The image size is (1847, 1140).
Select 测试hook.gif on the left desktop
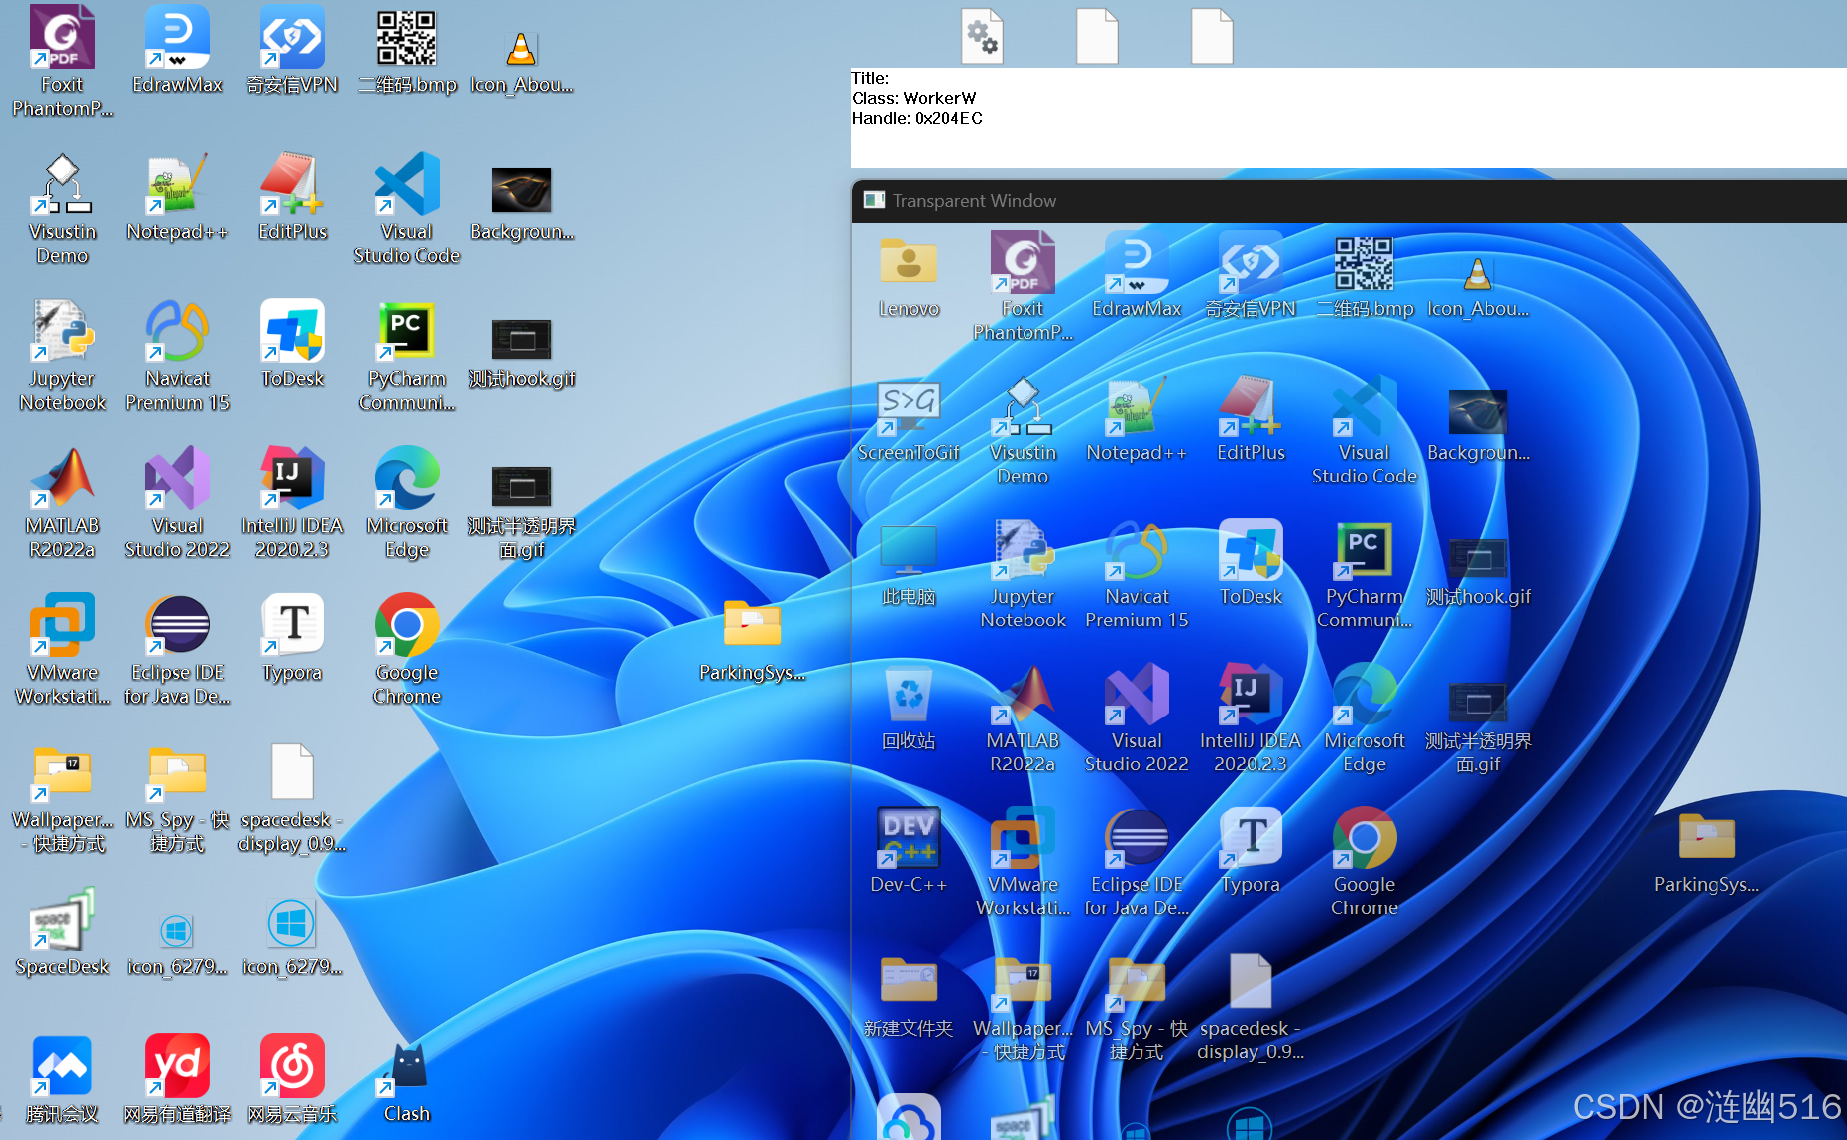(521, 352)
